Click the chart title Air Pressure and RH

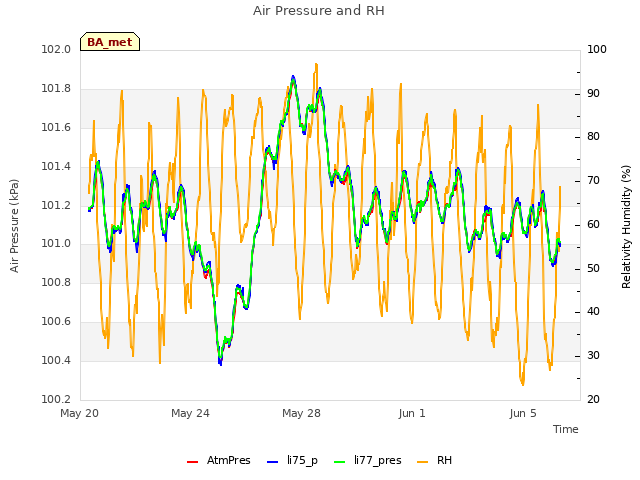[x=319, y=10]
